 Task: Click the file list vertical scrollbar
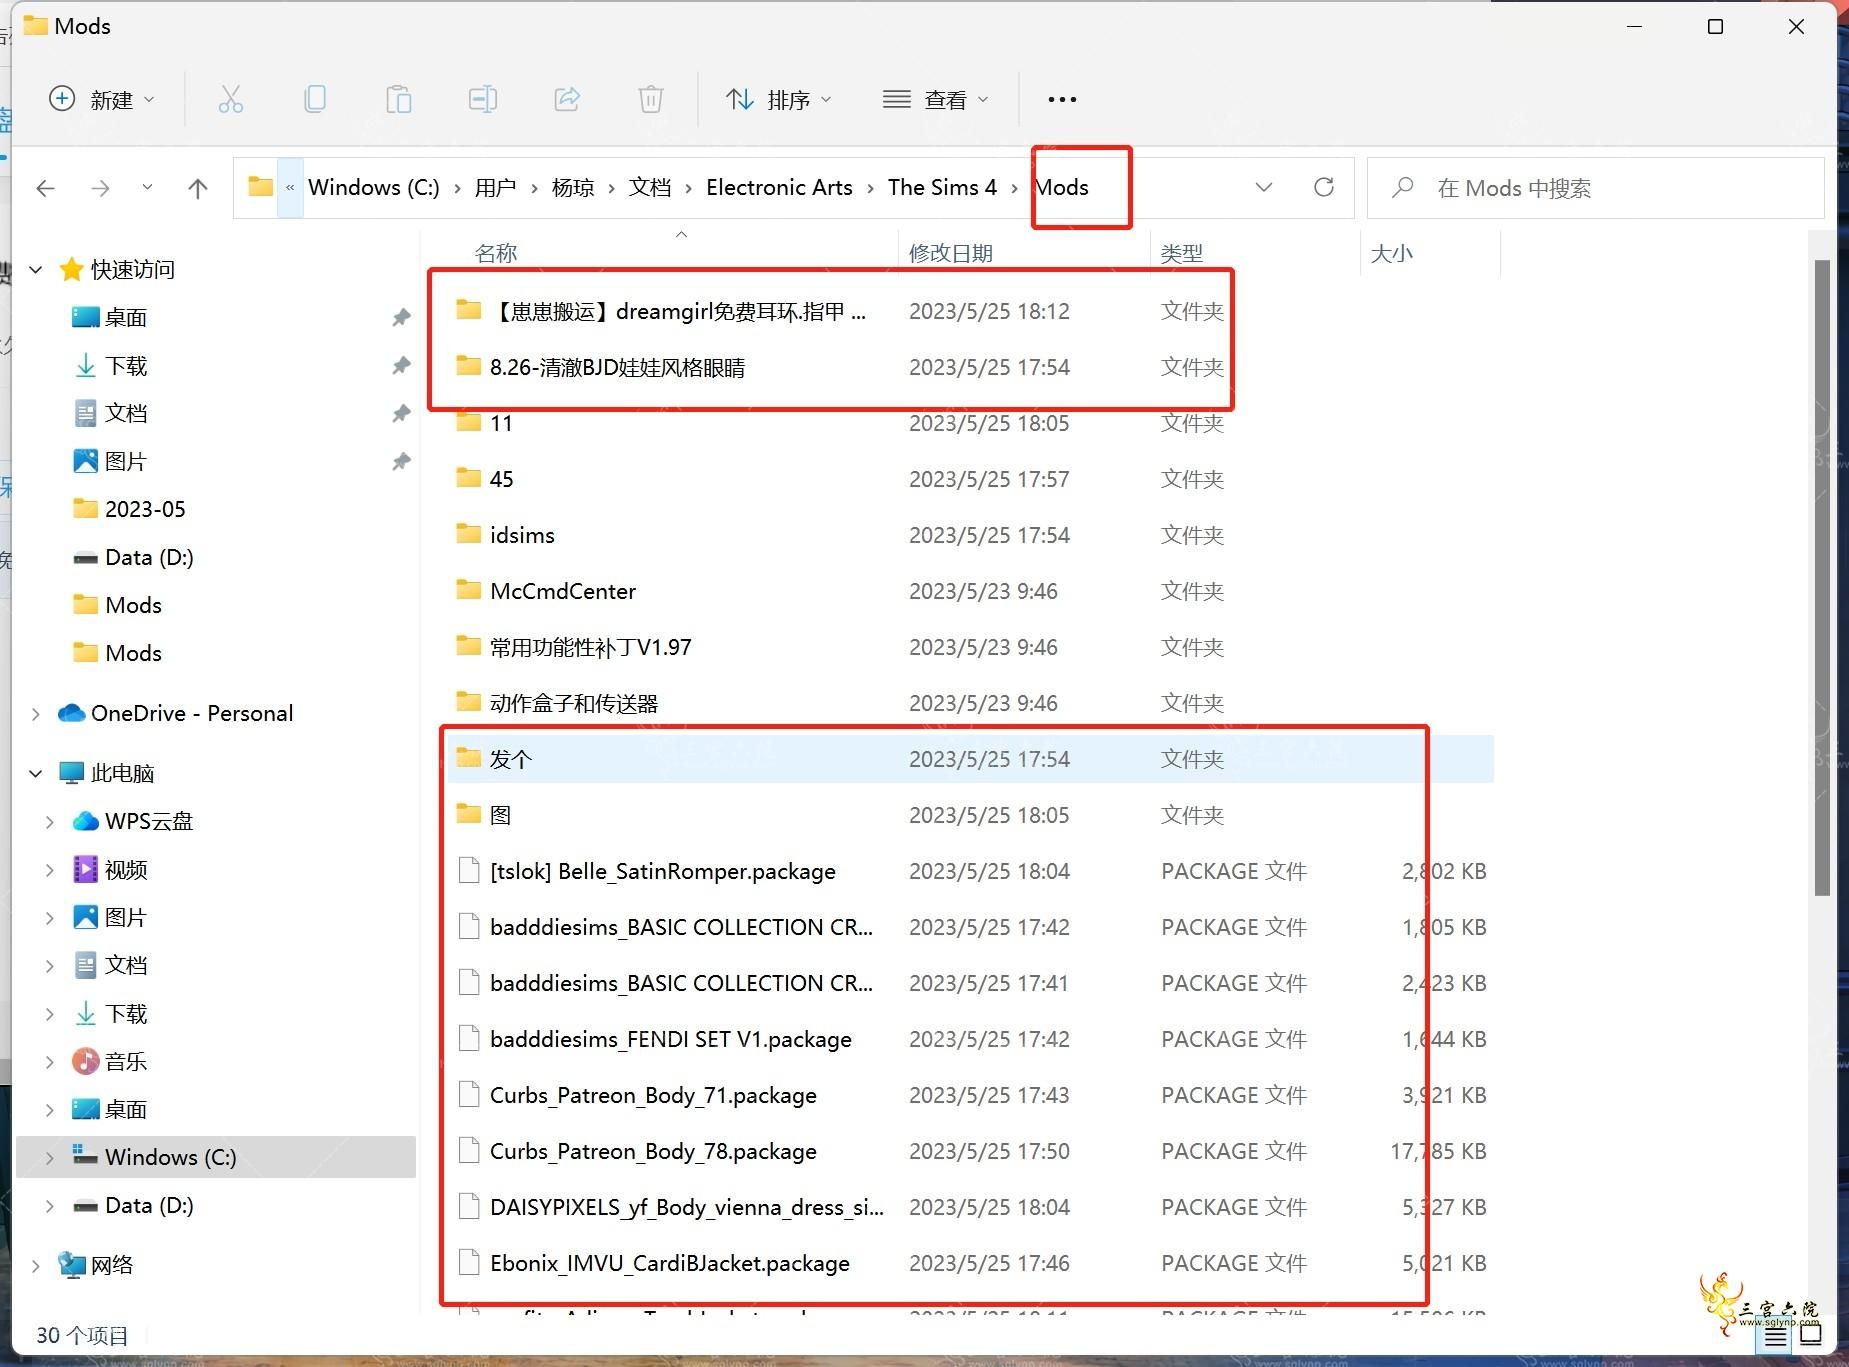tap(1822, 577)
